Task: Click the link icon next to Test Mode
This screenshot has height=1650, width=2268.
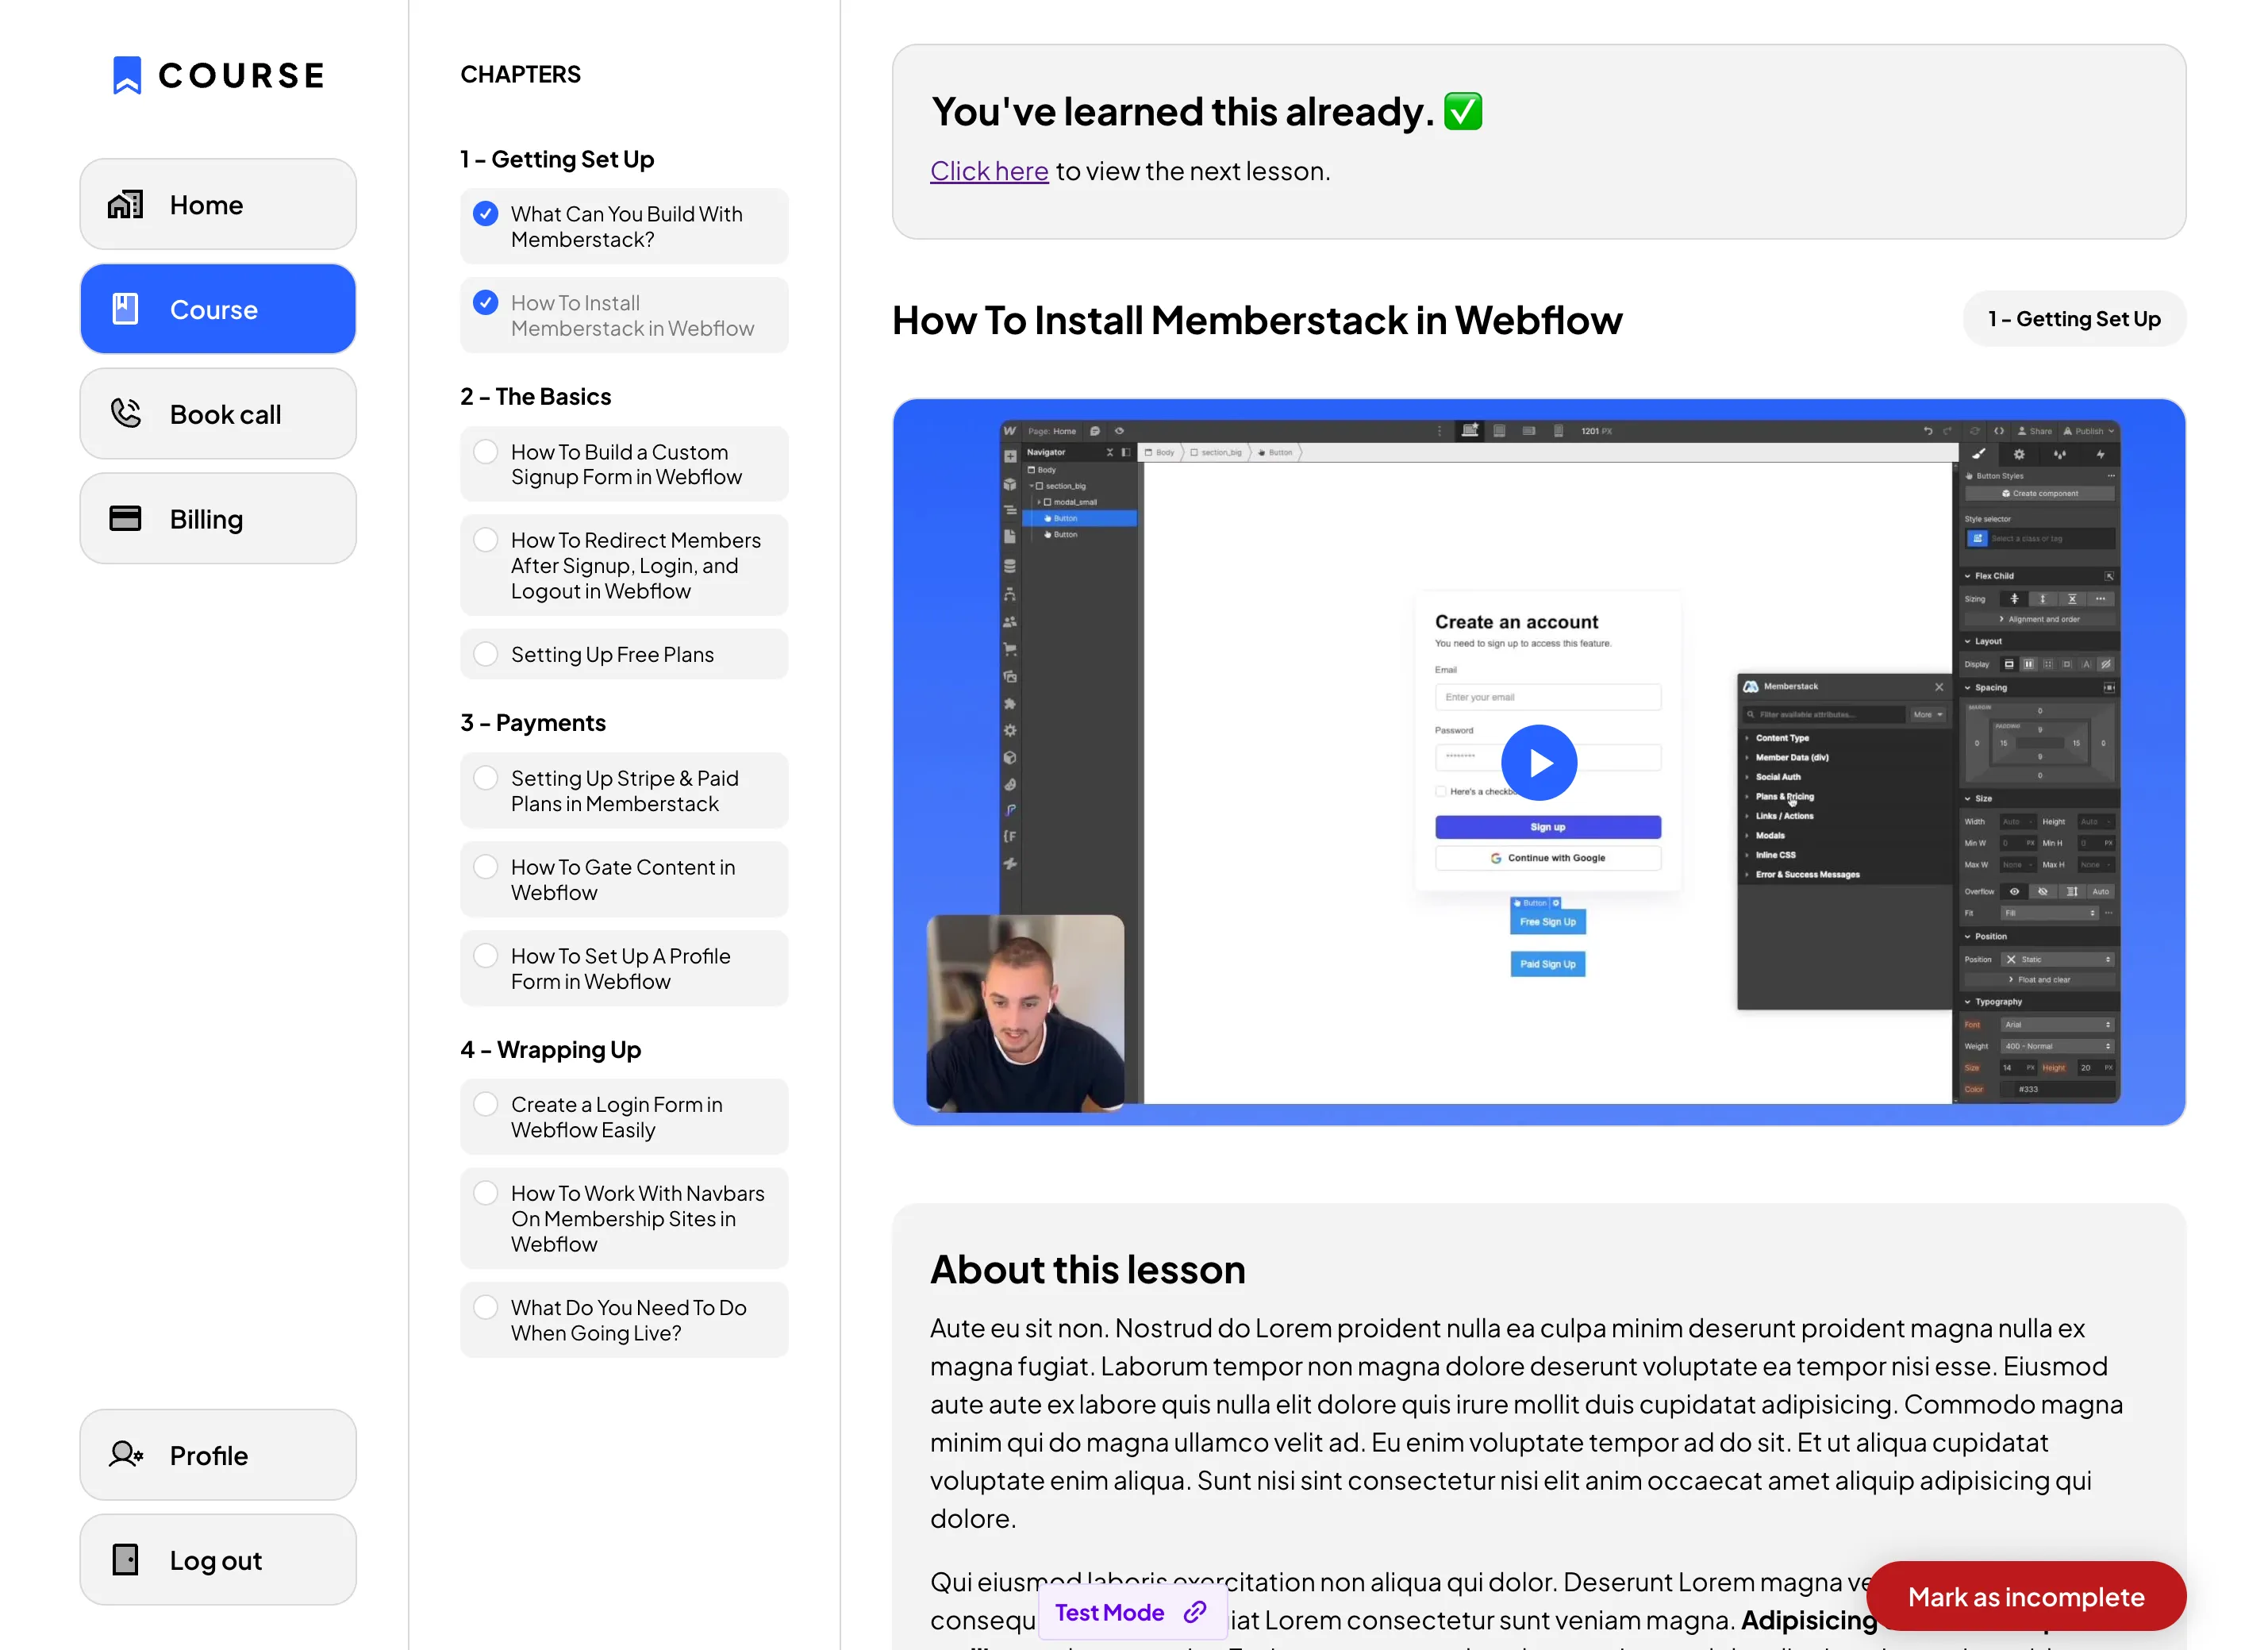Action: pos(1194,1612)
